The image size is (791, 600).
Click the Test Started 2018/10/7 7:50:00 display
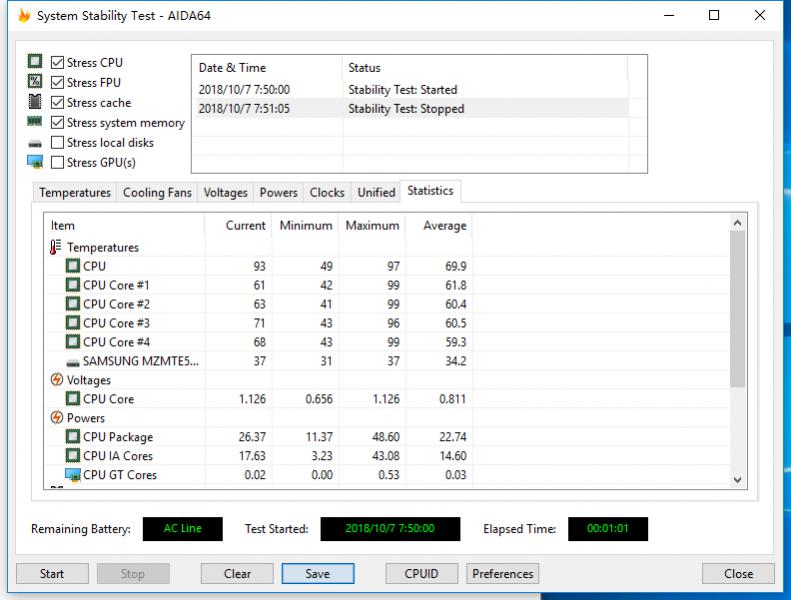click(x=390, y=529)
